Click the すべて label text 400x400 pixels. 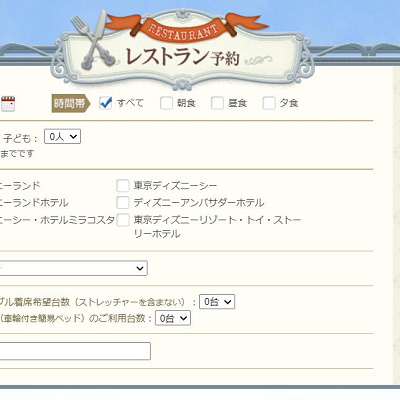click(x=130, y=103)
